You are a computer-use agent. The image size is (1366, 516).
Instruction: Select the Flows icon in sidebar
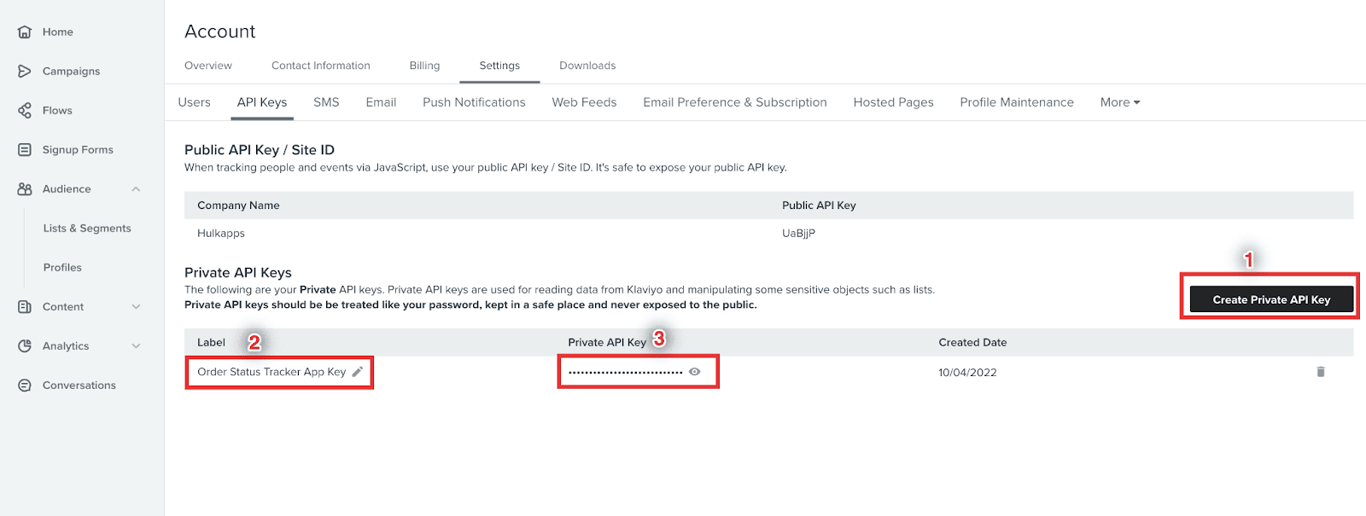coord(25,110)
